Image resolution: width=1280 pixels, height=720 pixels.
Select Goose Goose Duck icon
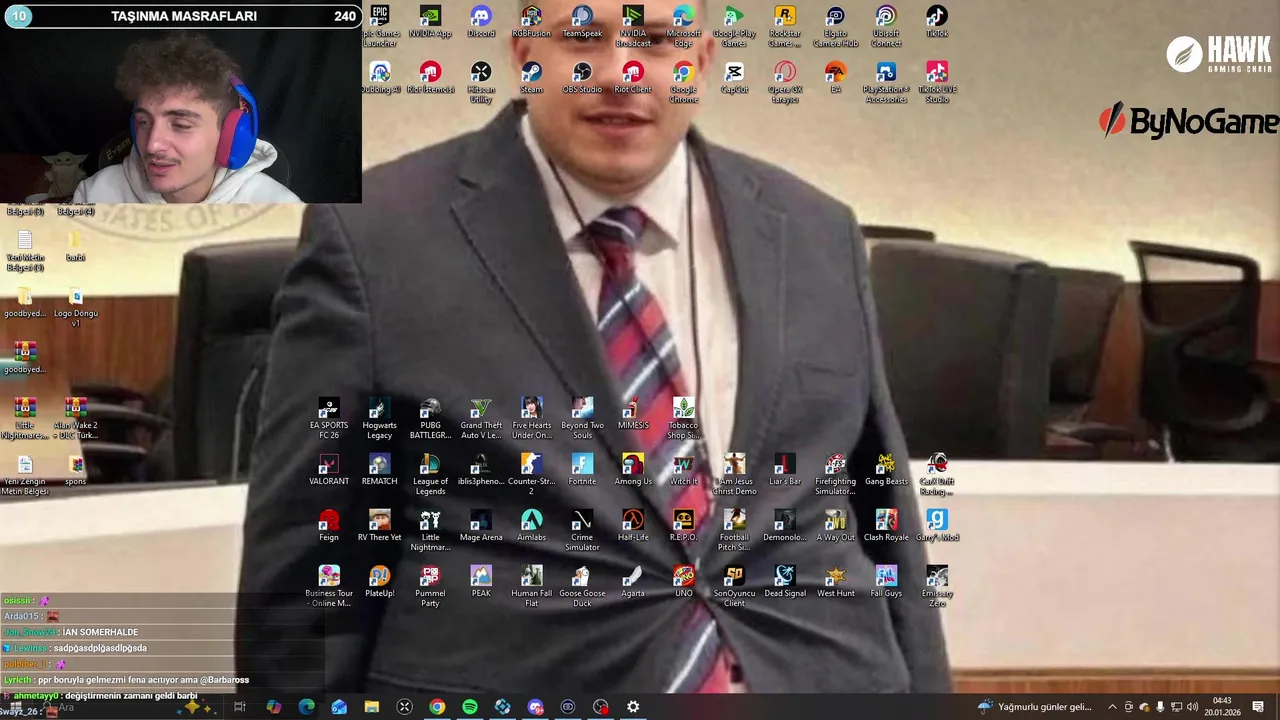click(x=582, y=586)
